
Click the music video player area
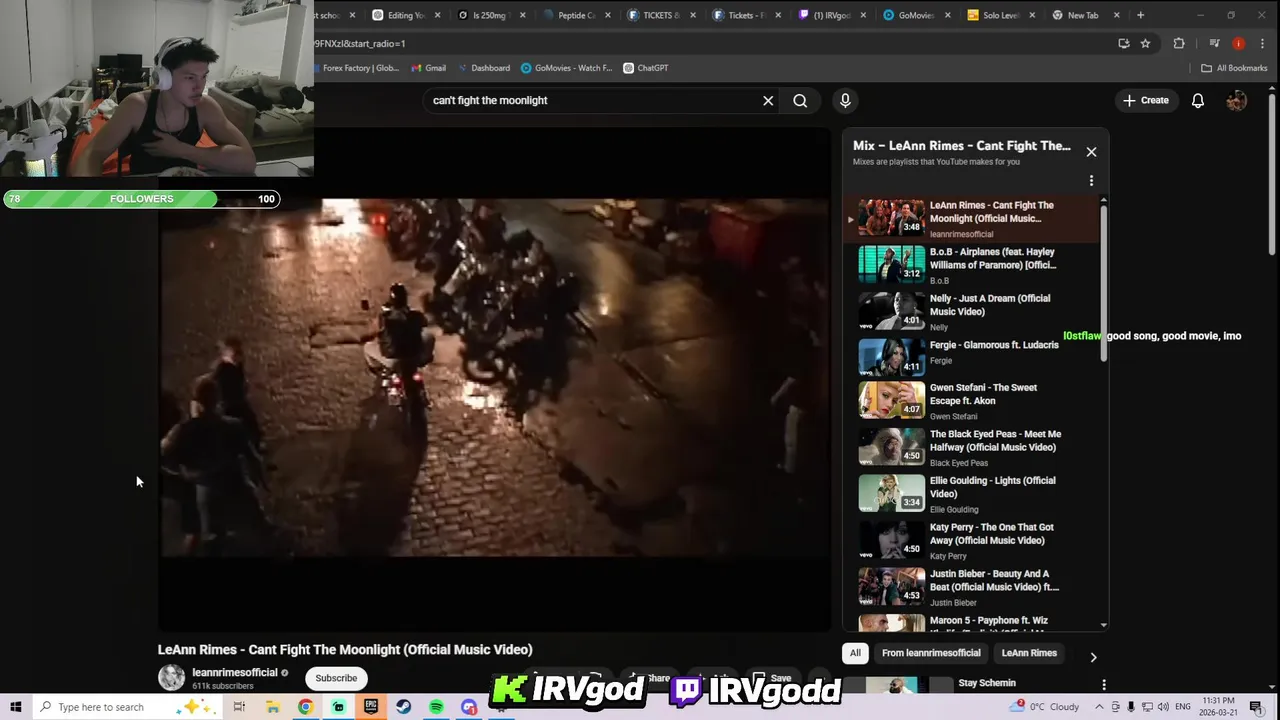[494, 378]
